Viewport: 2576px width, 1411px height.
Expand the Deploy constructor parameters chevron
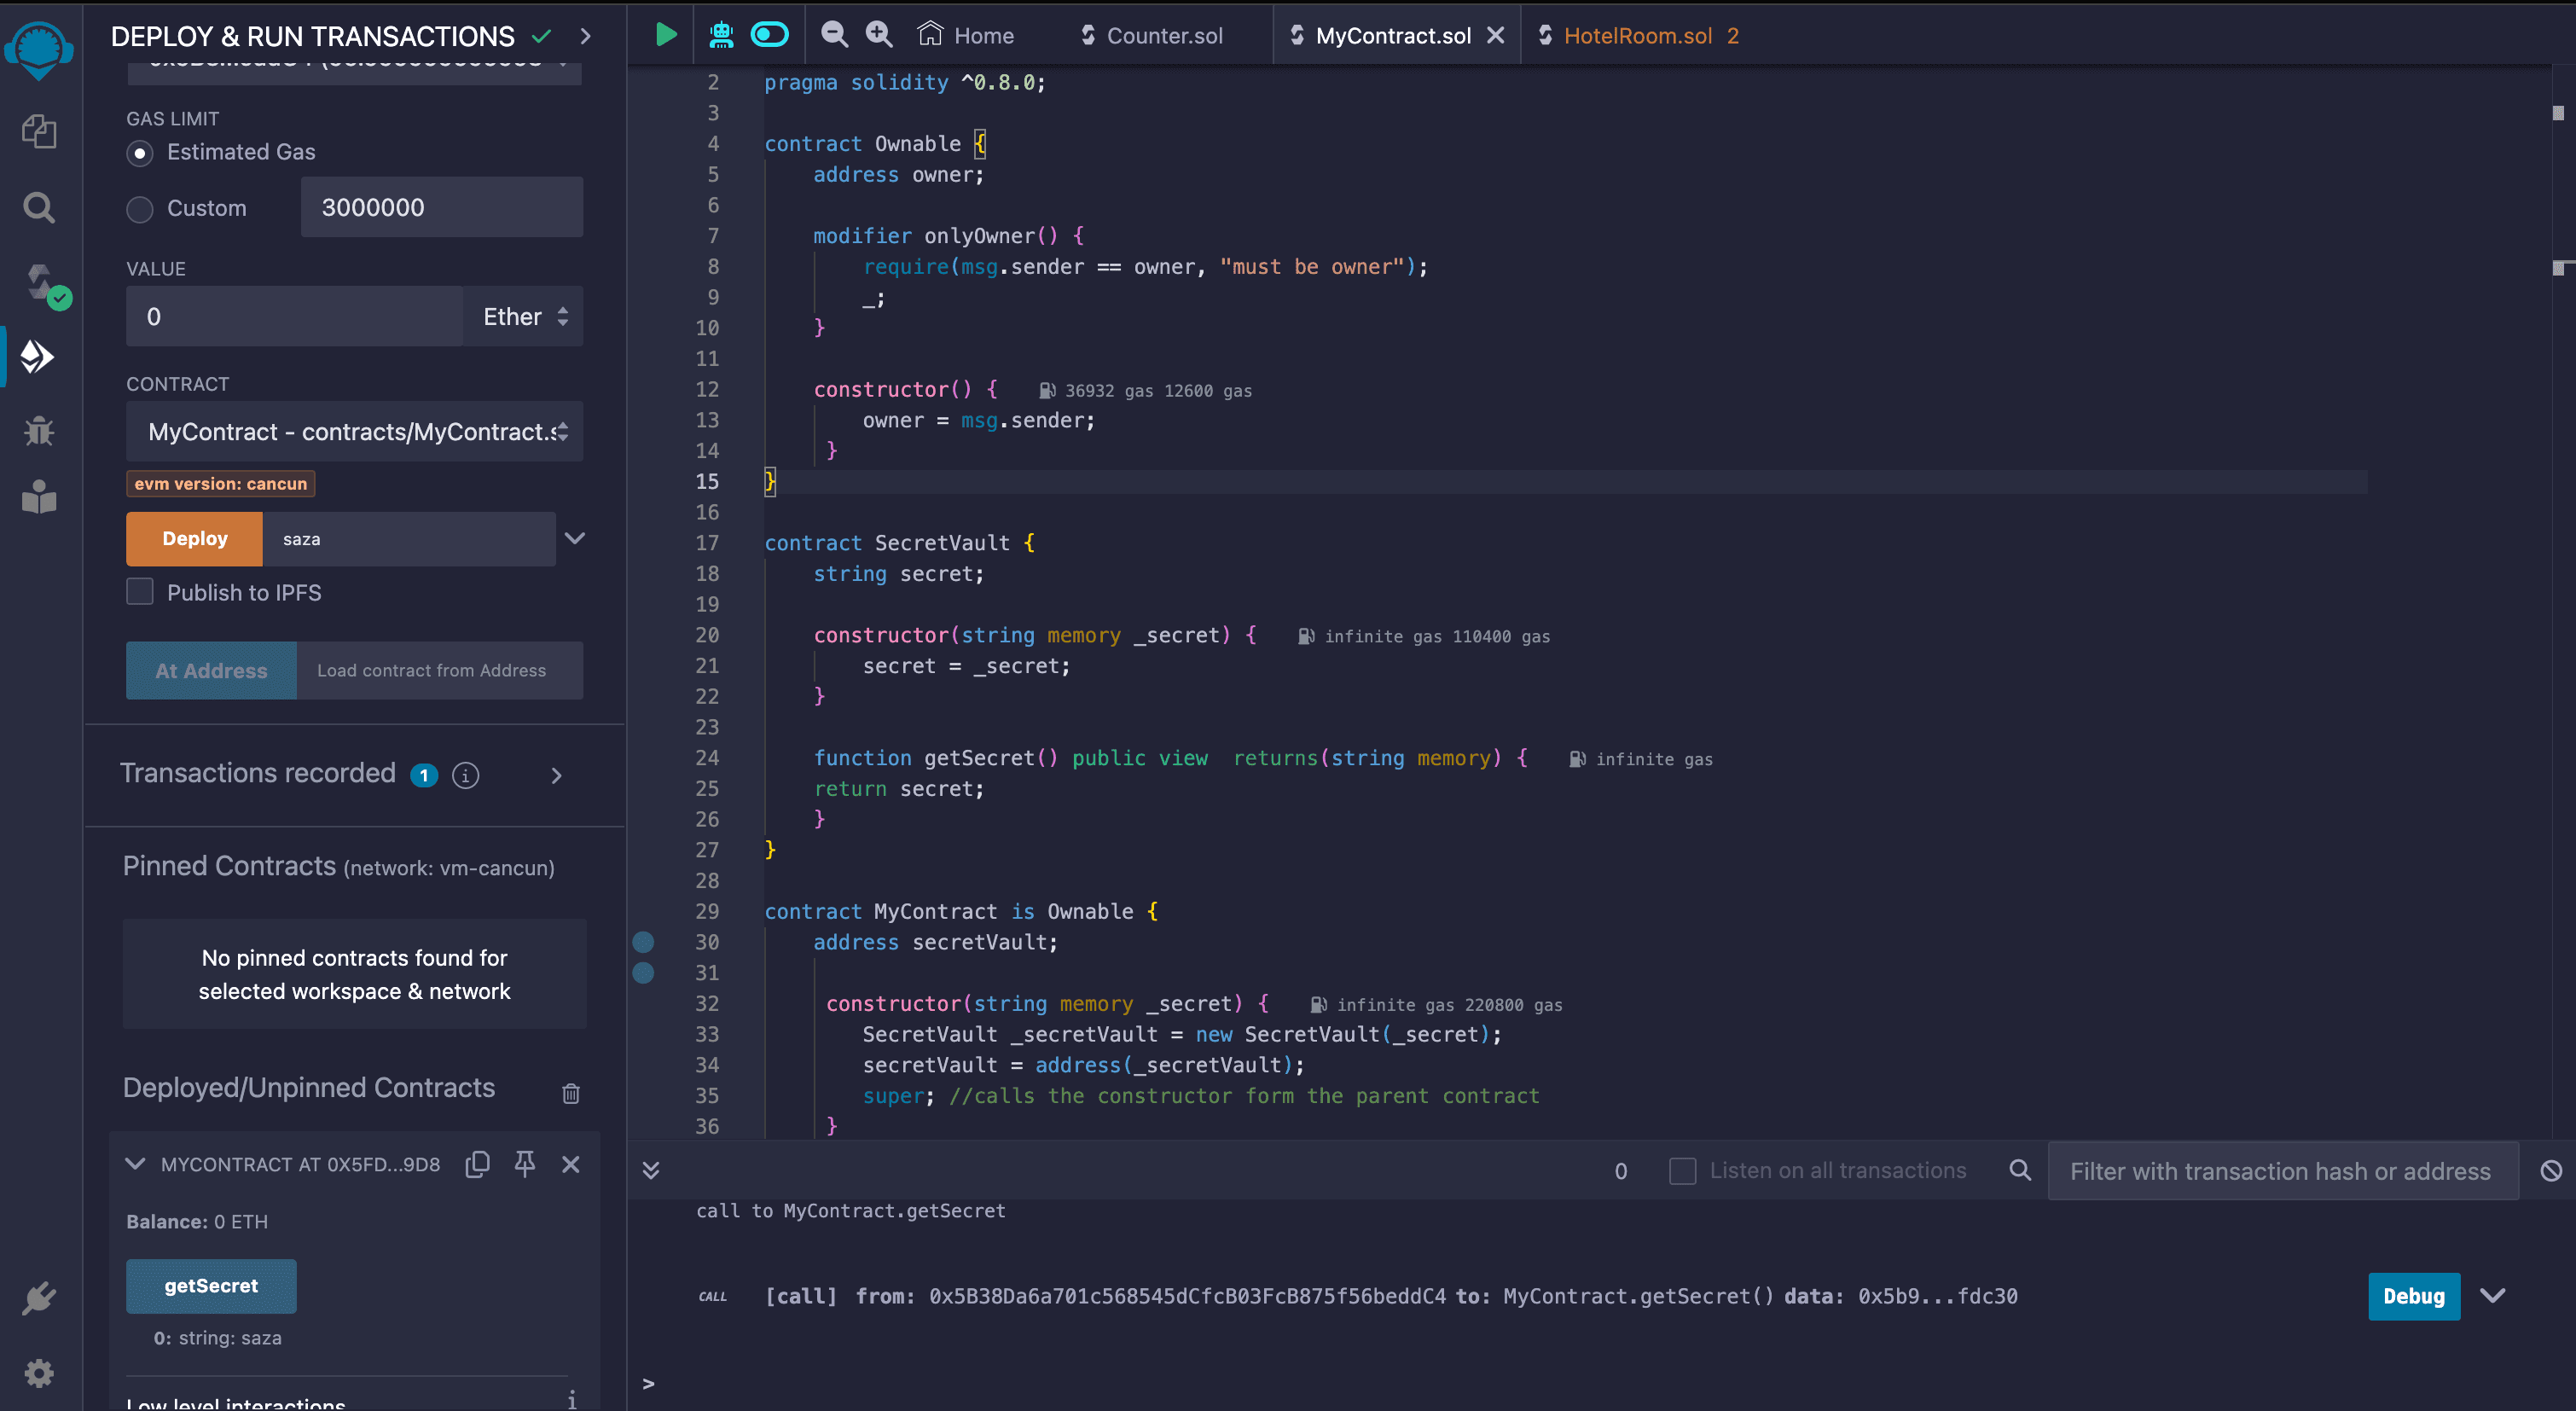coord(575,538)
